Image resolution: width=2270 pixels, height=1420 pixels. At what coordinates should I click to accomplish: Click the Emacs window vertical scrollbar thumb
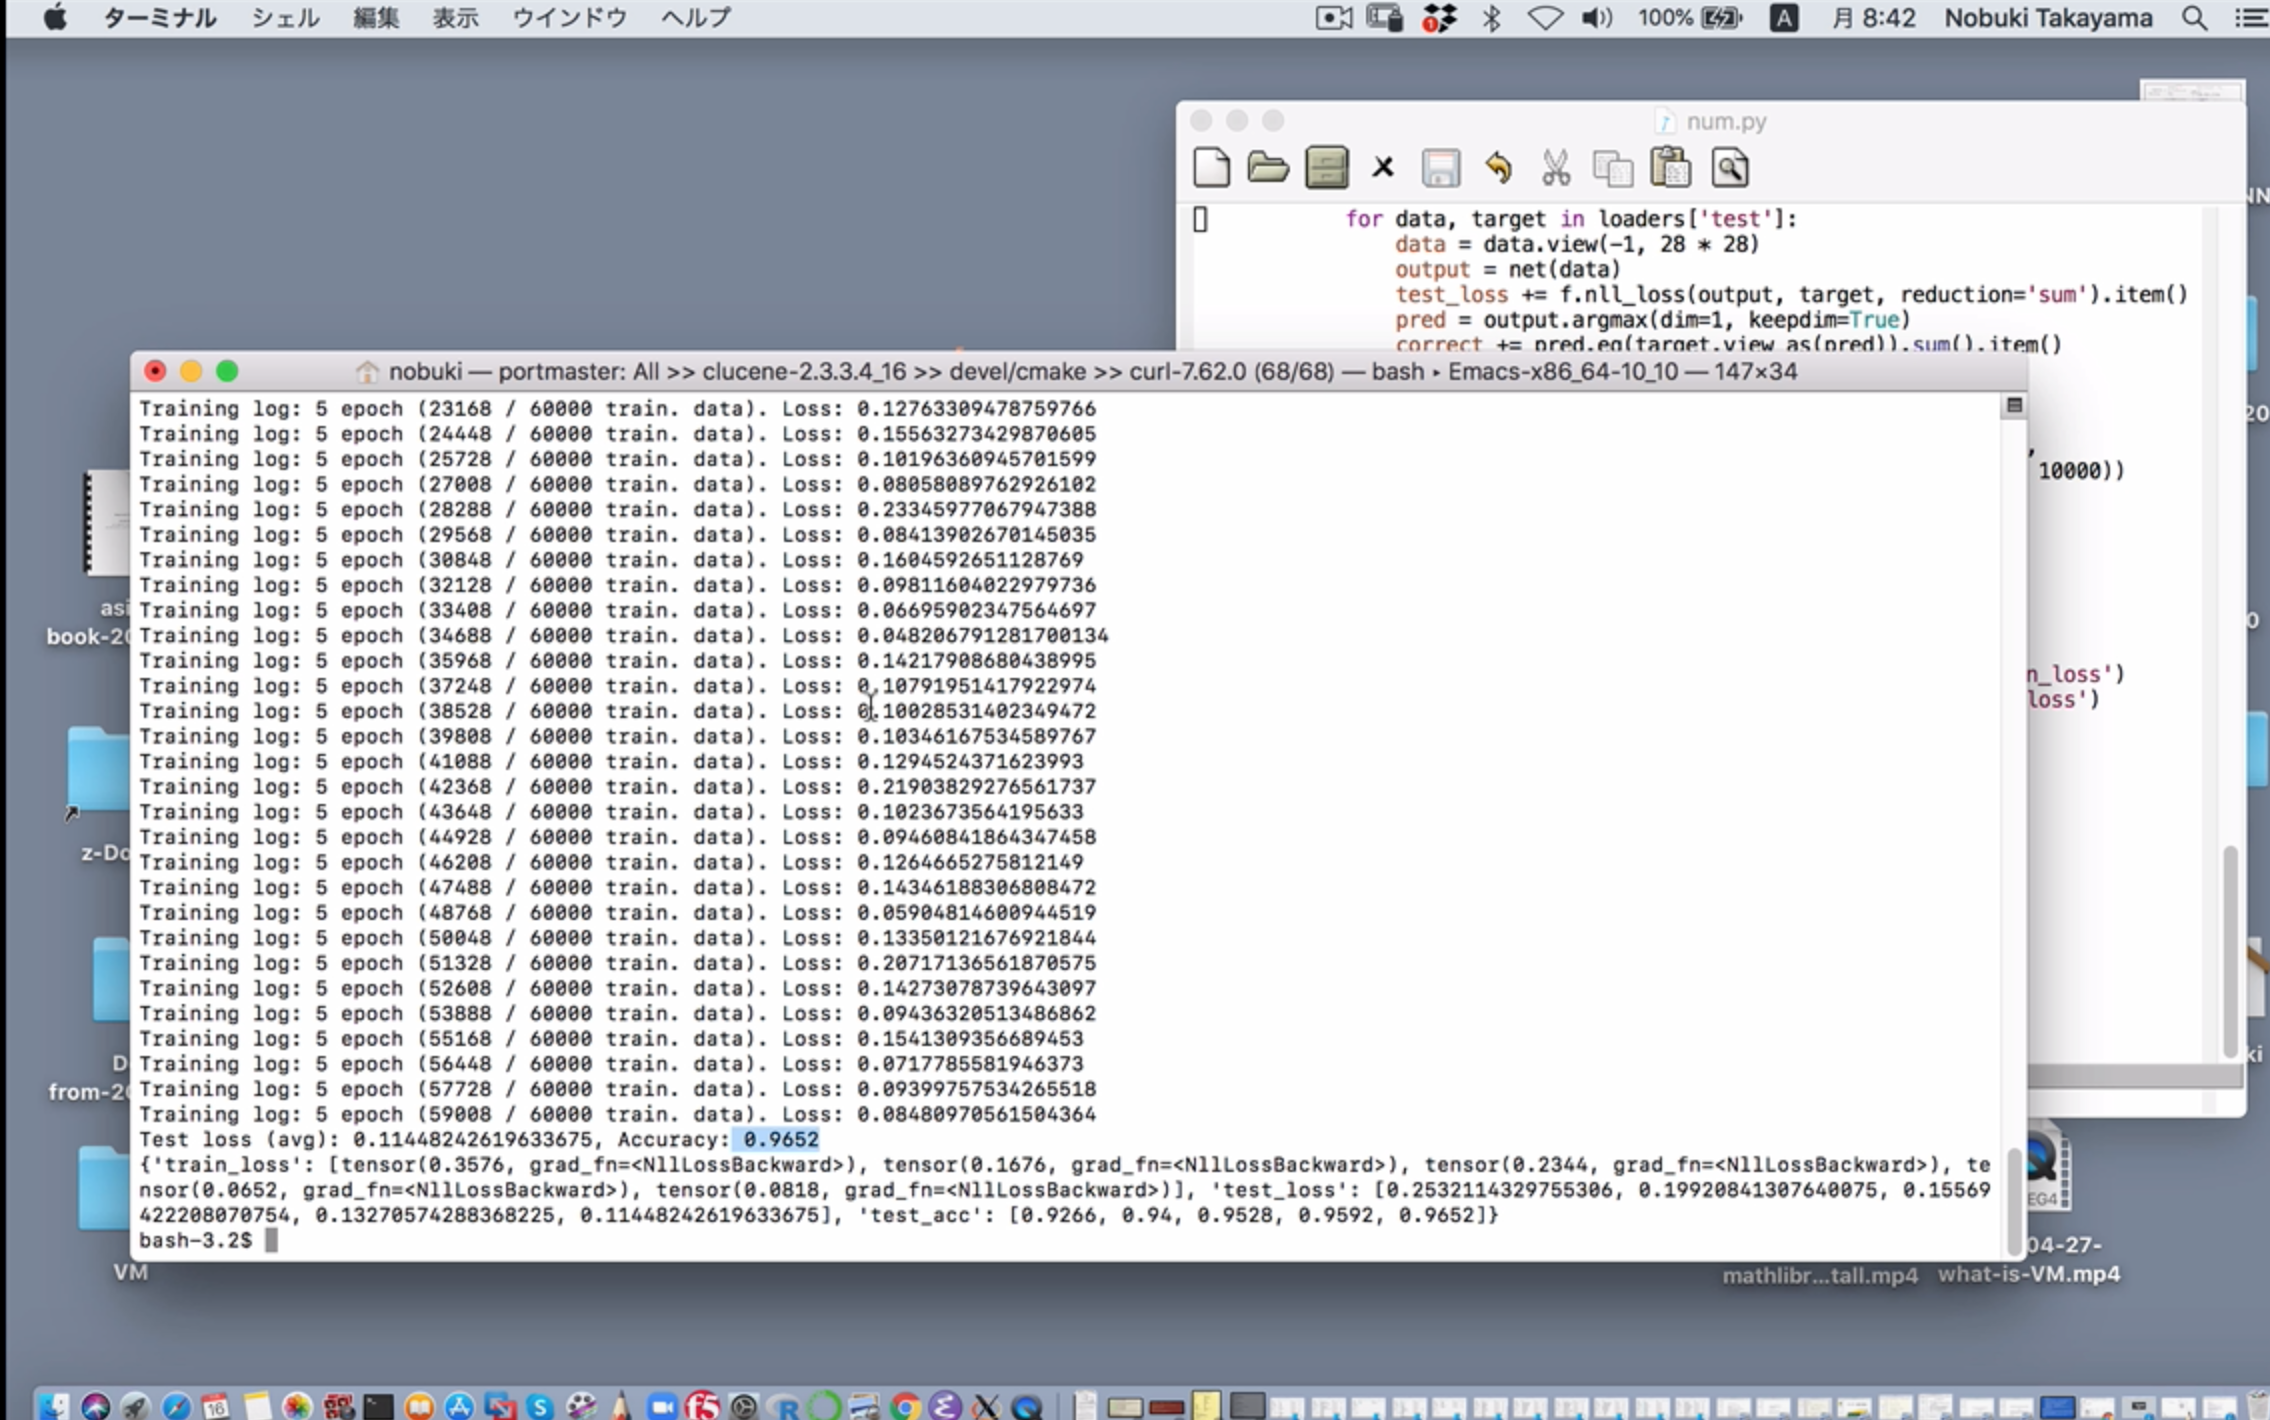[x=2229, y=951]
